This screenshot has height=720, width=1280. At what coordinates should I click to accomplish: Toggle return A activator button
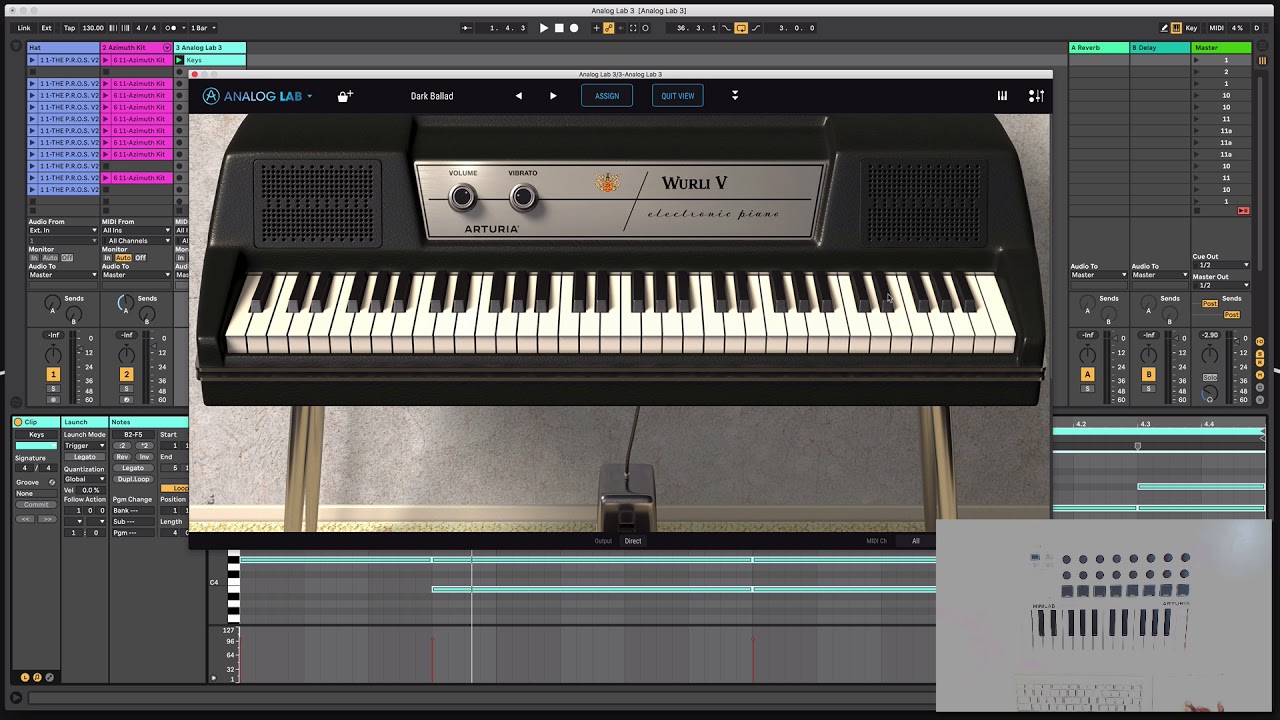[1087, 374]
